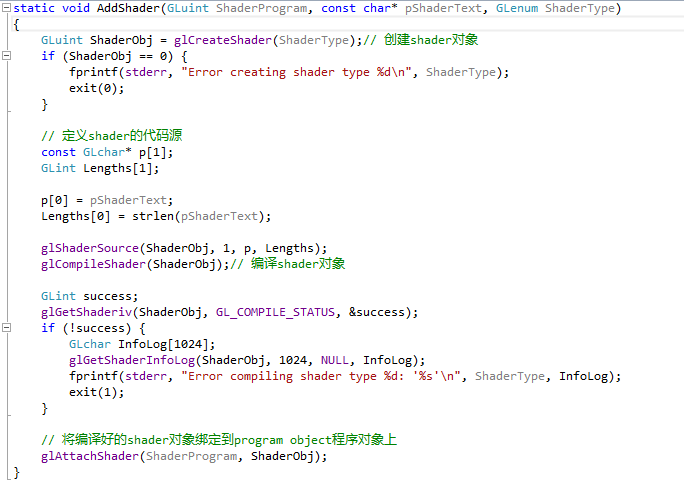Image resolution: width=684 pixels, height=480 pixels.
Task: Click the 'glCompileShader' function call
Action: coord(93,264)
